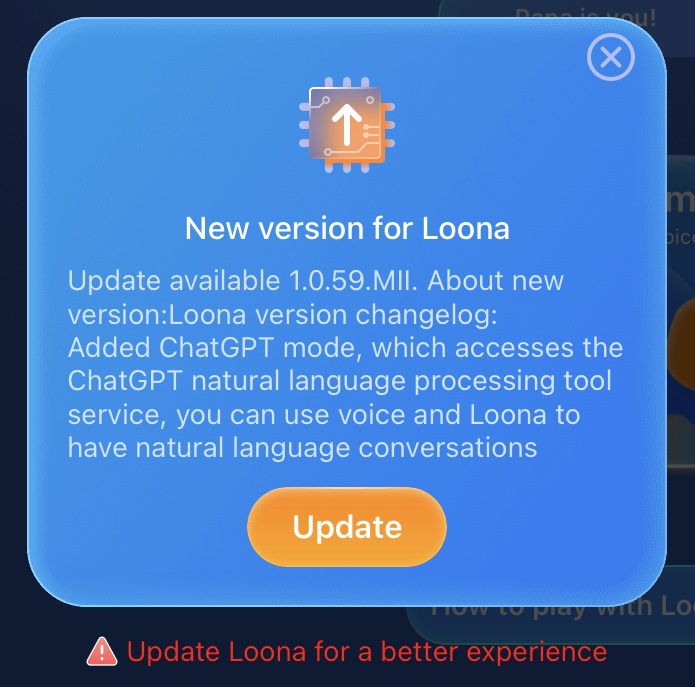Open the red 'Update Loona for a better experience' notice
Image resolution: width=695 pixels, height=687 pixels.
pos(347,652)
